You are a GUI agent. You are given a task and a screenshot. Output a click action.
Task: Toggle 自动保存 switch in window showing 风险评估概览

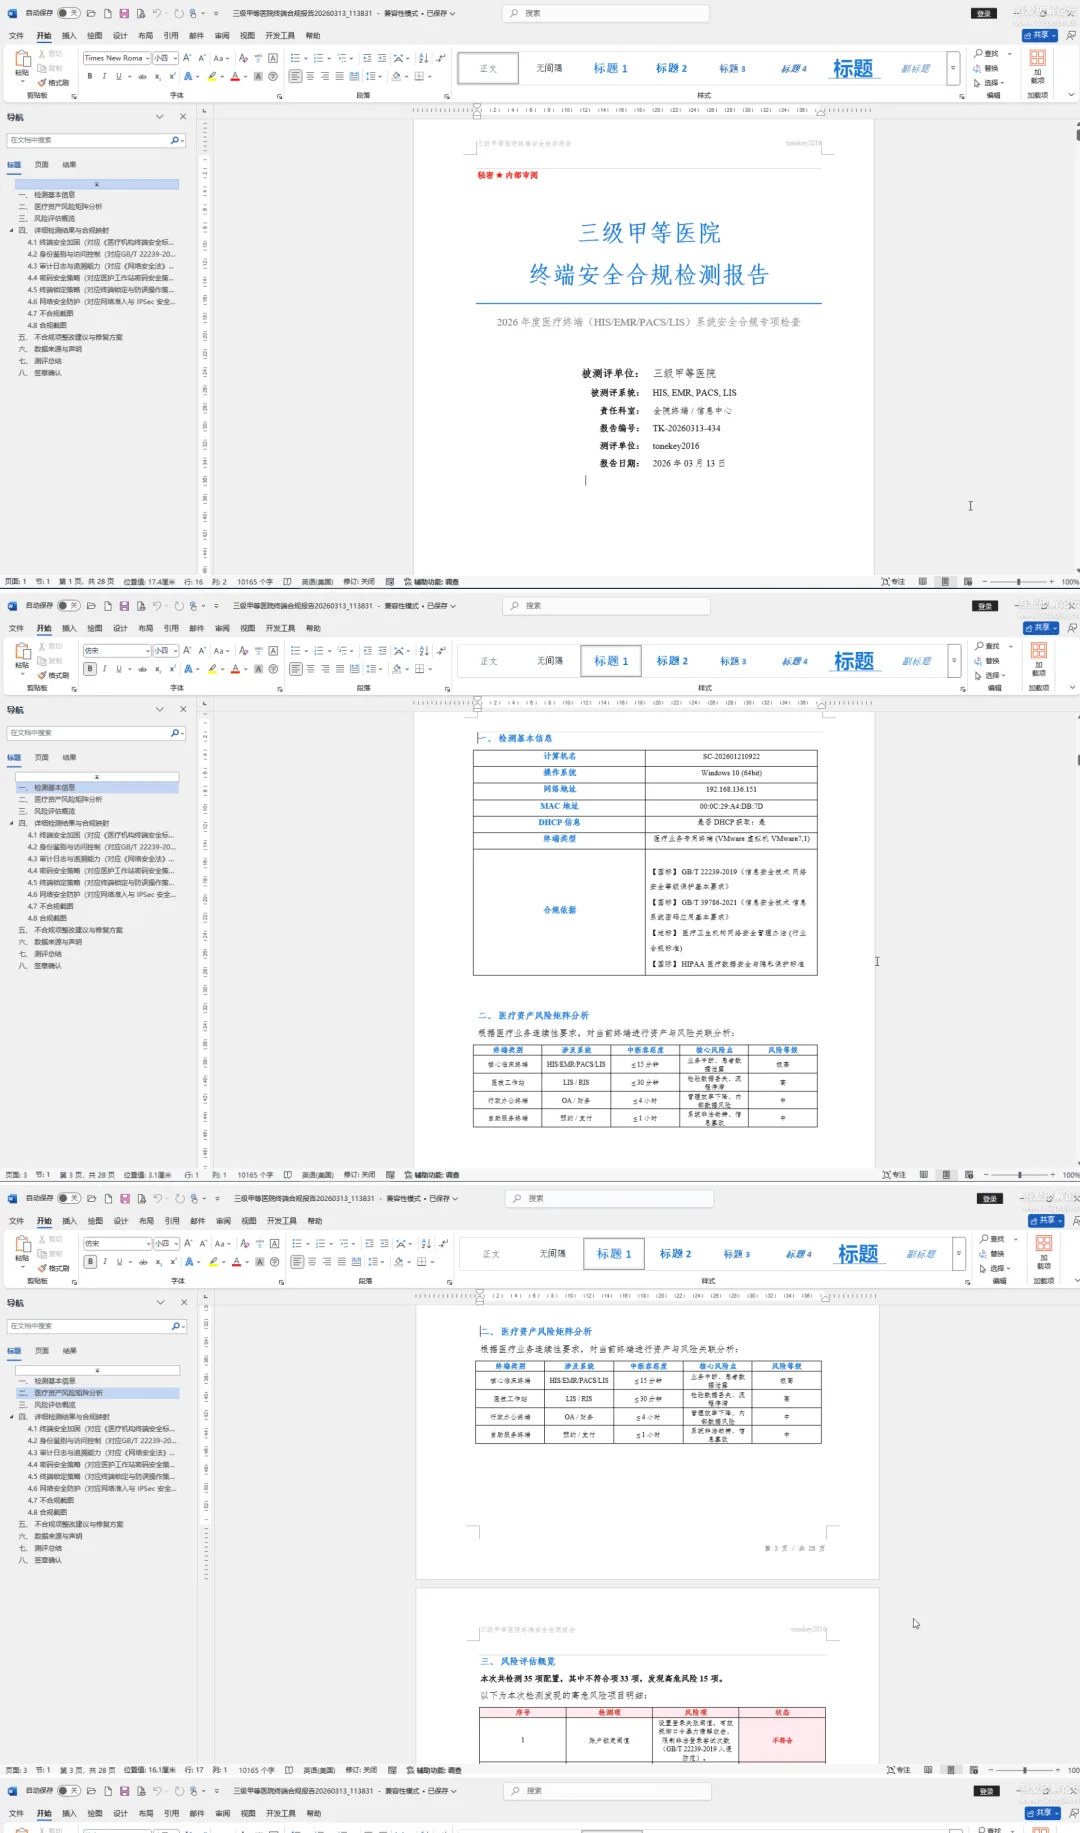click(69, 1198)
